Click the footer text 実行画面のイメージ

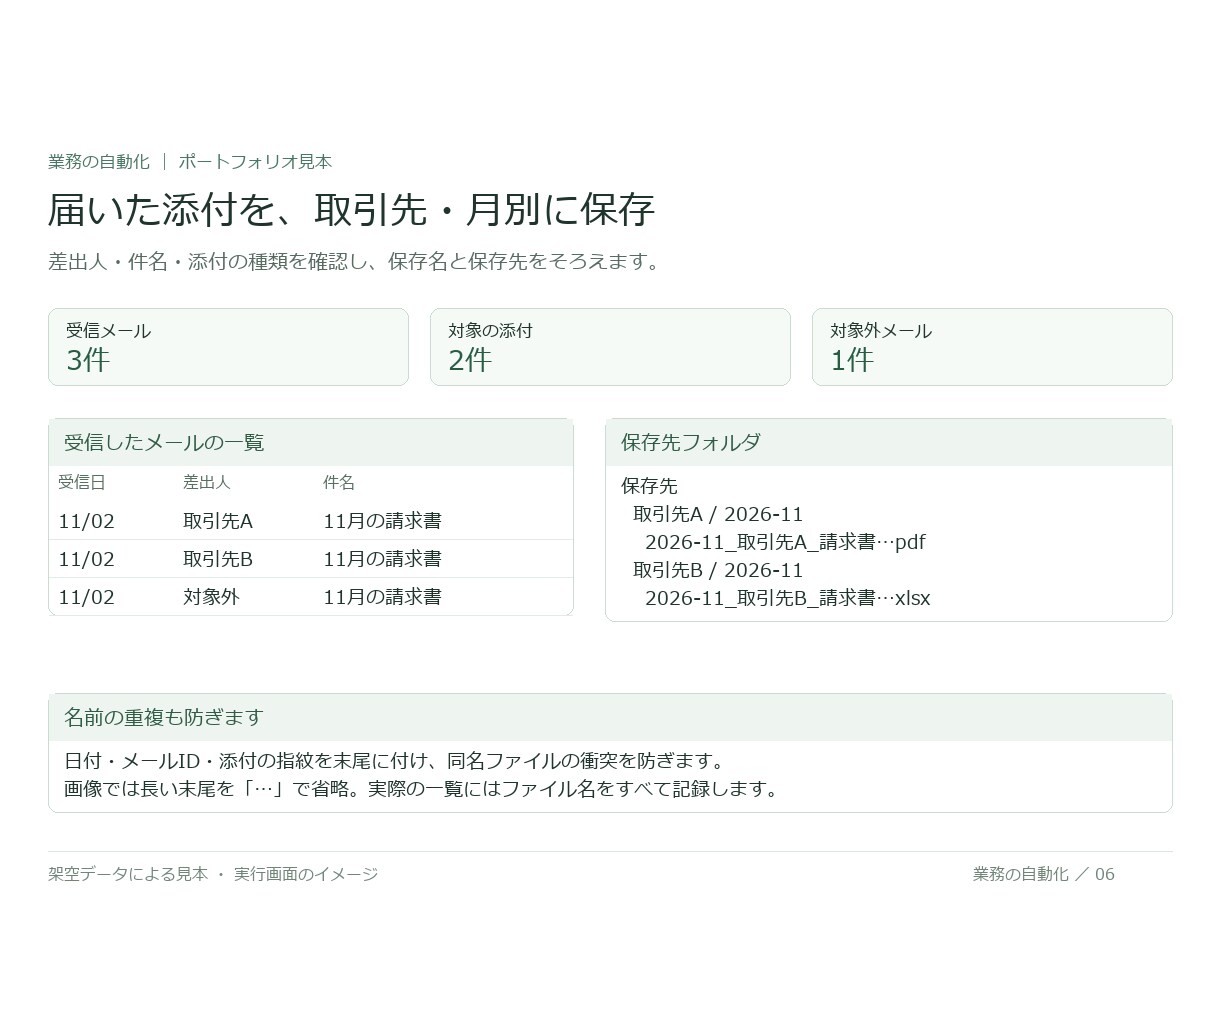306,874
